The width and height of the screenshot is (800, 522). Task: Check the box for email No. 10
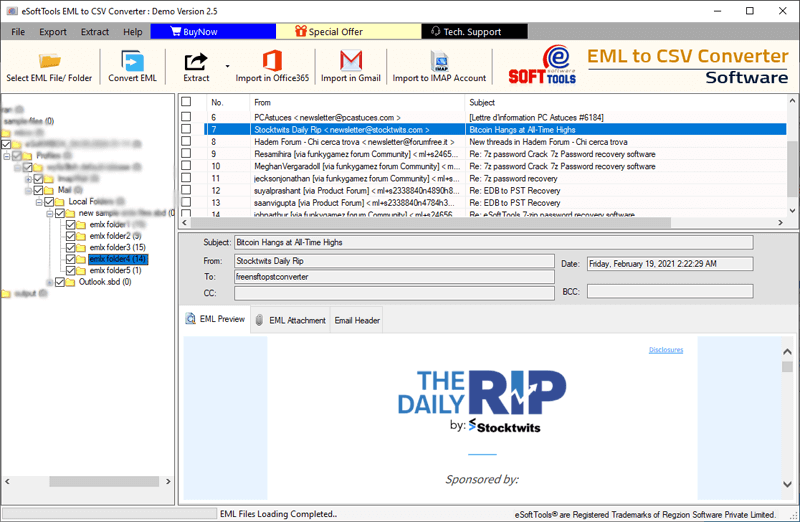(186, 166)
